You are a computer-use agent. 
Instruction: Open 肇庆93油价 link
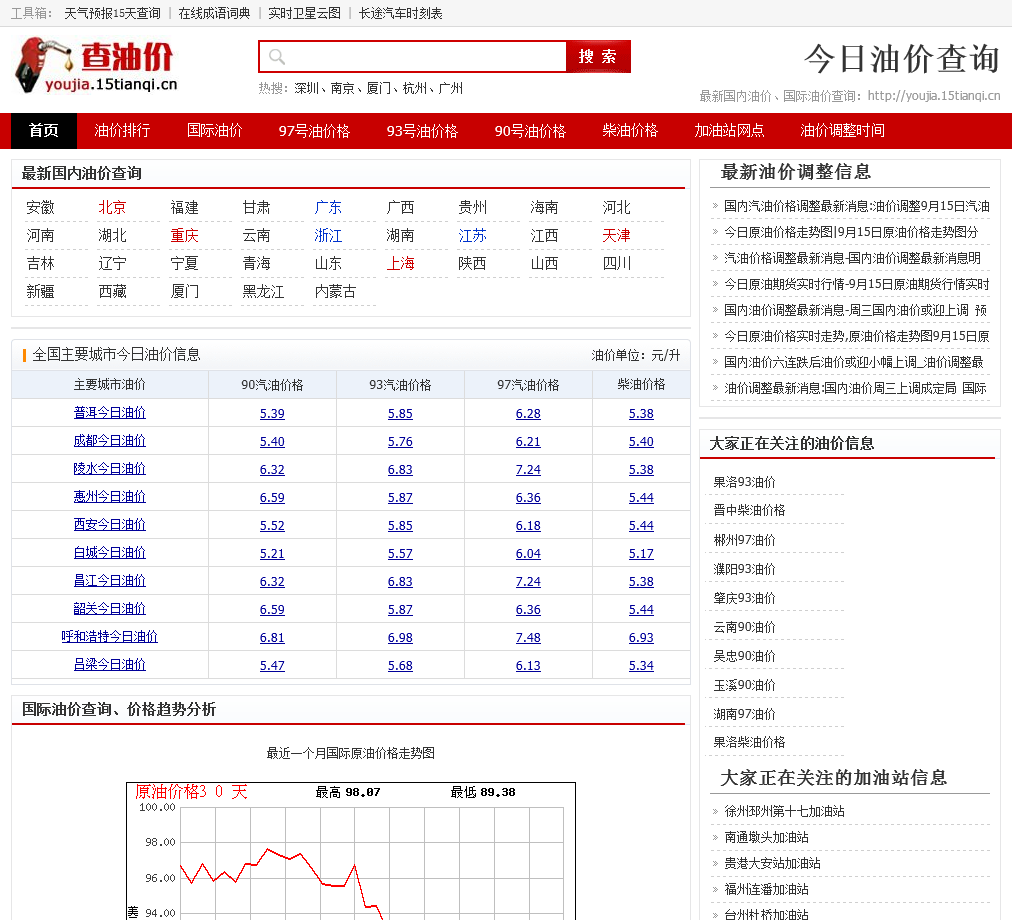coord(744,598)
